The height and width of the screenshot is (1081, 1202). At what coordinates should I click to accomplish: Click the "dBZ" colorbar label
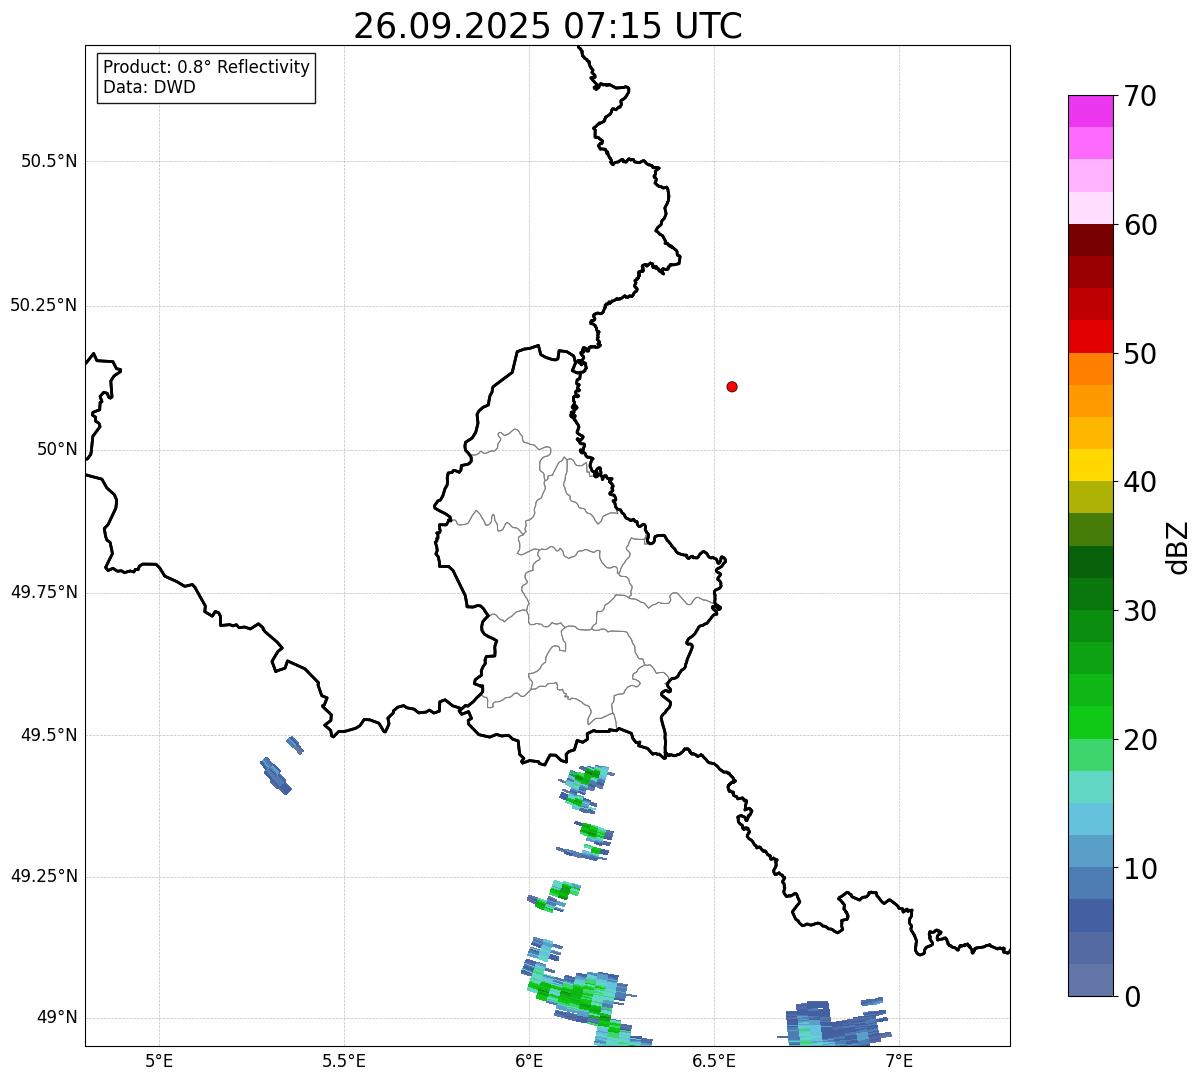coord(1178,547)
